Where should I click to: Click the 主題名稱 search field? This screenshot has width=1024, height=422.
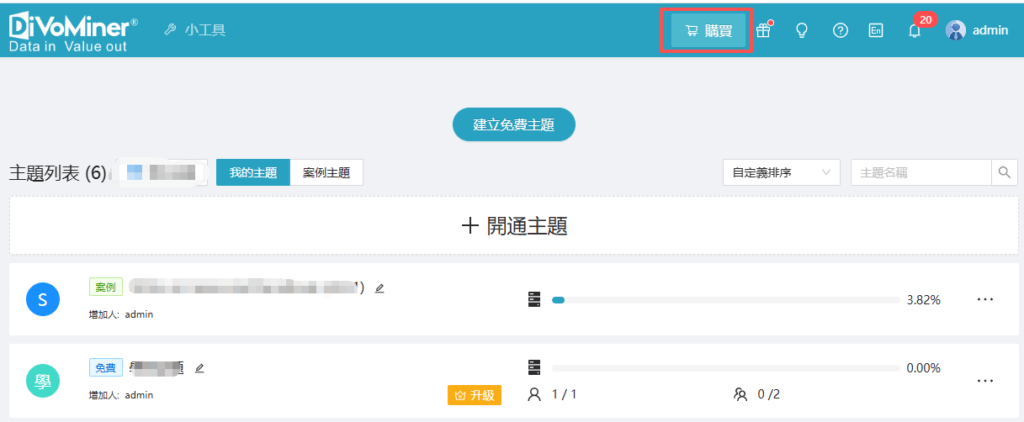[x=920, y=172]
